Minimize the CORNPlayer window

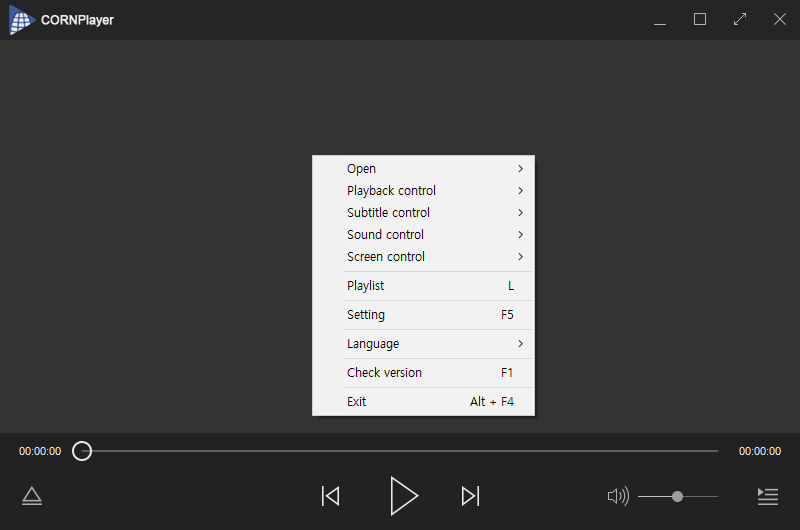(660, 19)
